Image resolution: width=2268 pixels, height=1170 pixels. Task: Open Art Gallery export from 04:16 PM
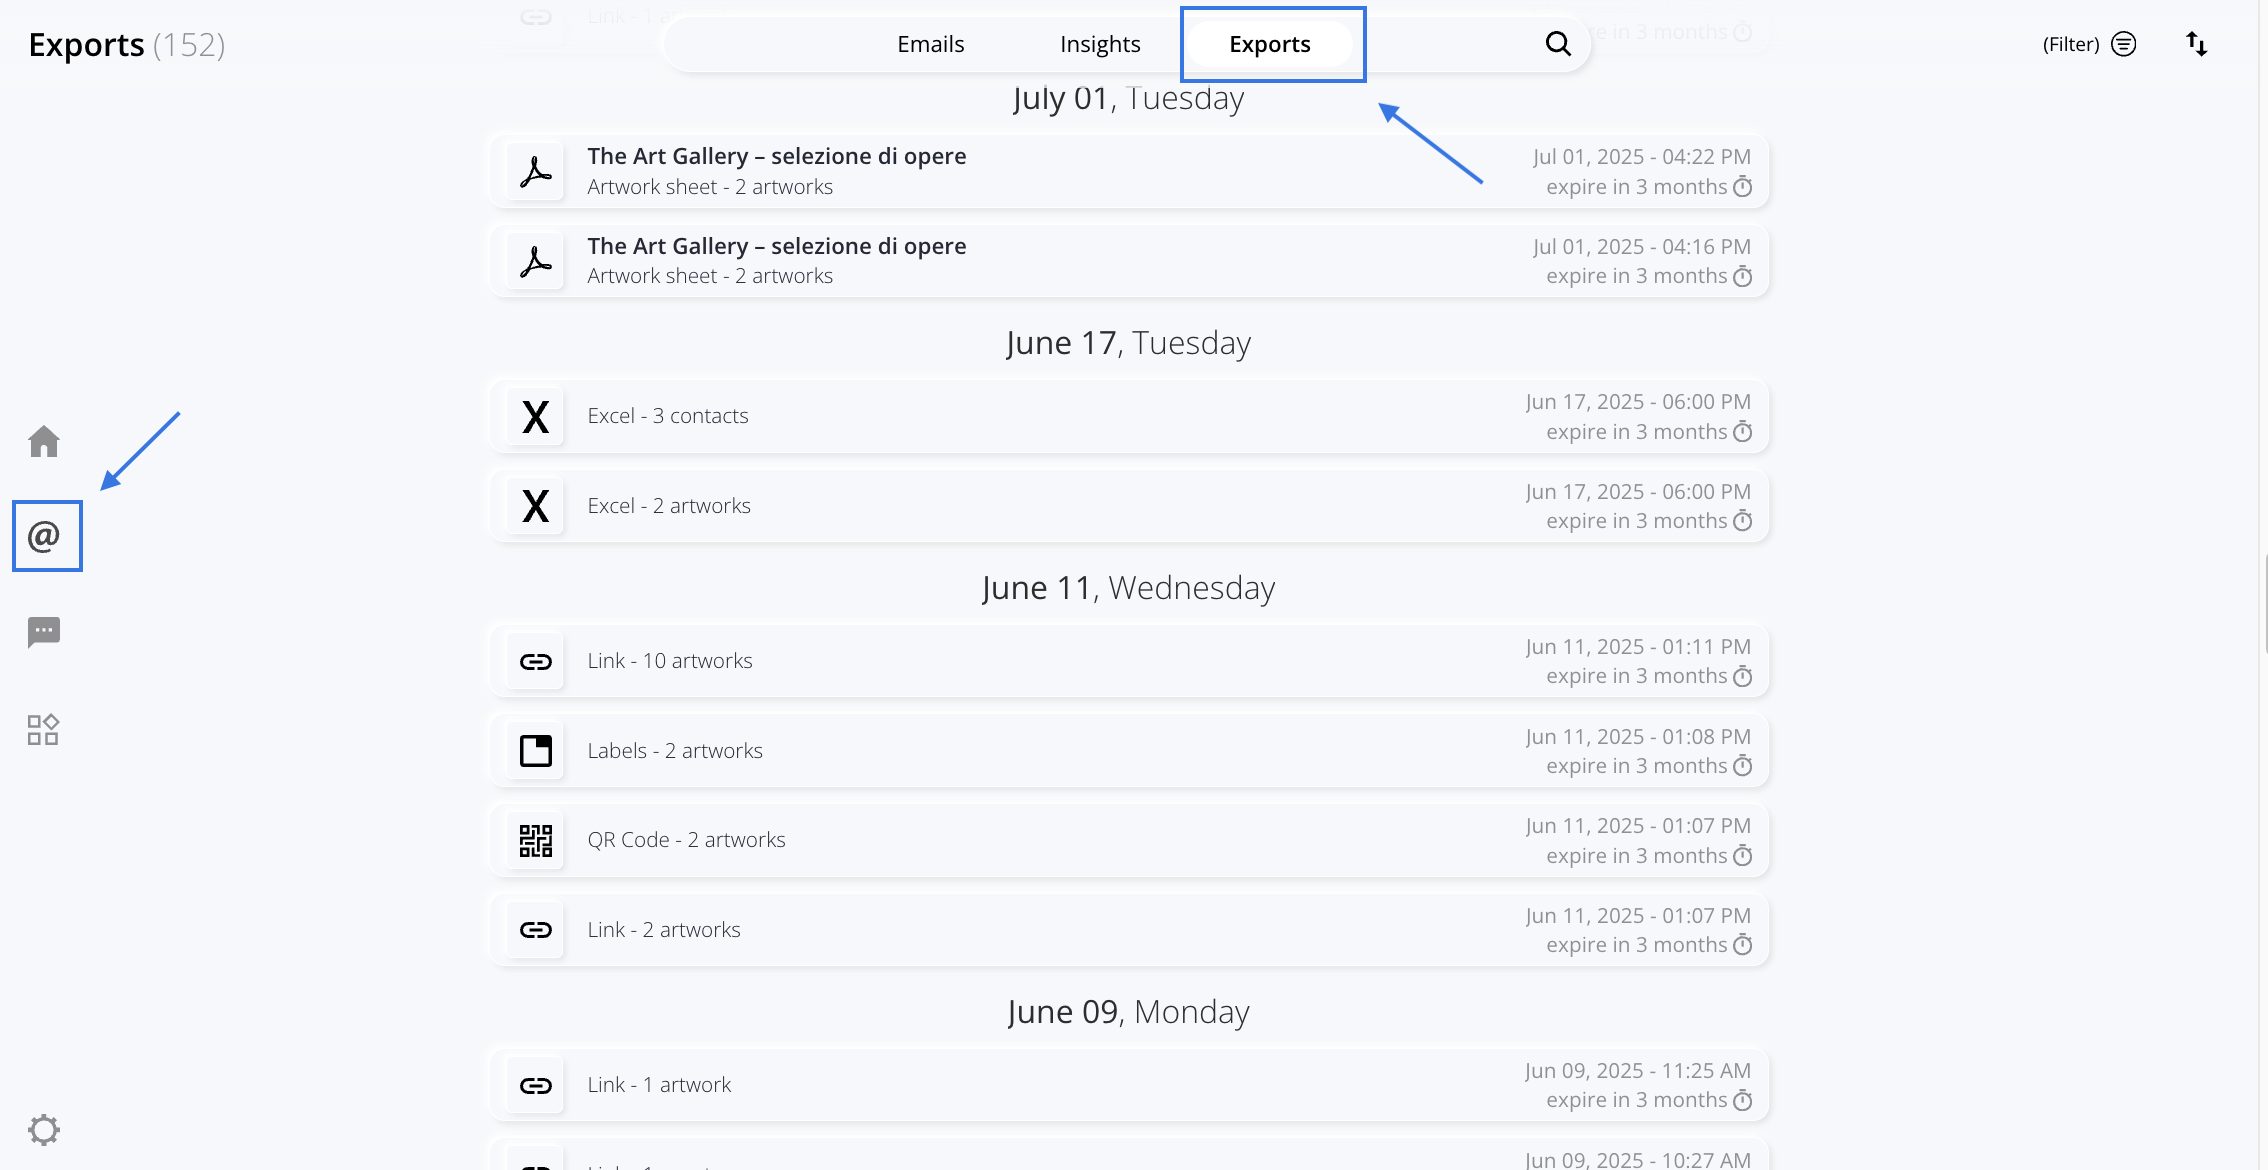click(x=776, y=247)
